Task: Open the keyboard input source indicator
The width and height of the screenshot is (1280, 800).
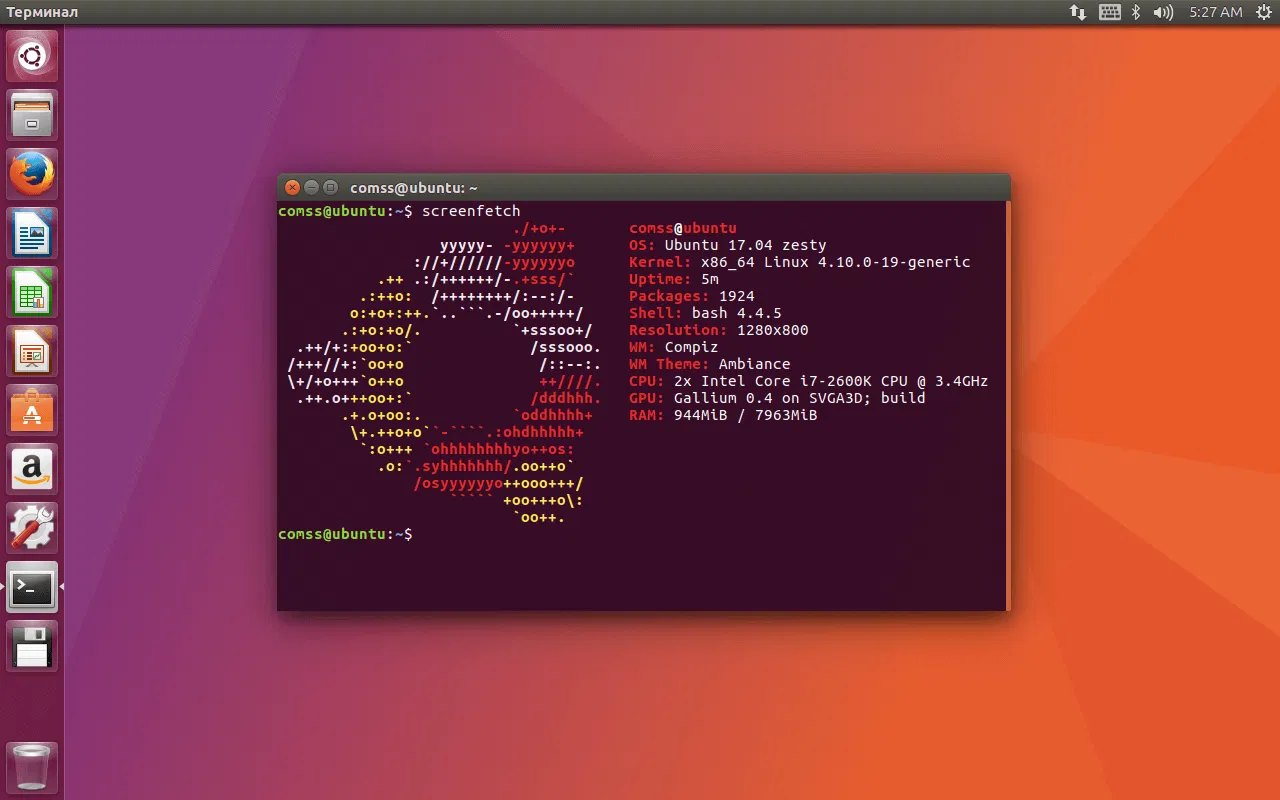Action: (x=1110, y=12)
